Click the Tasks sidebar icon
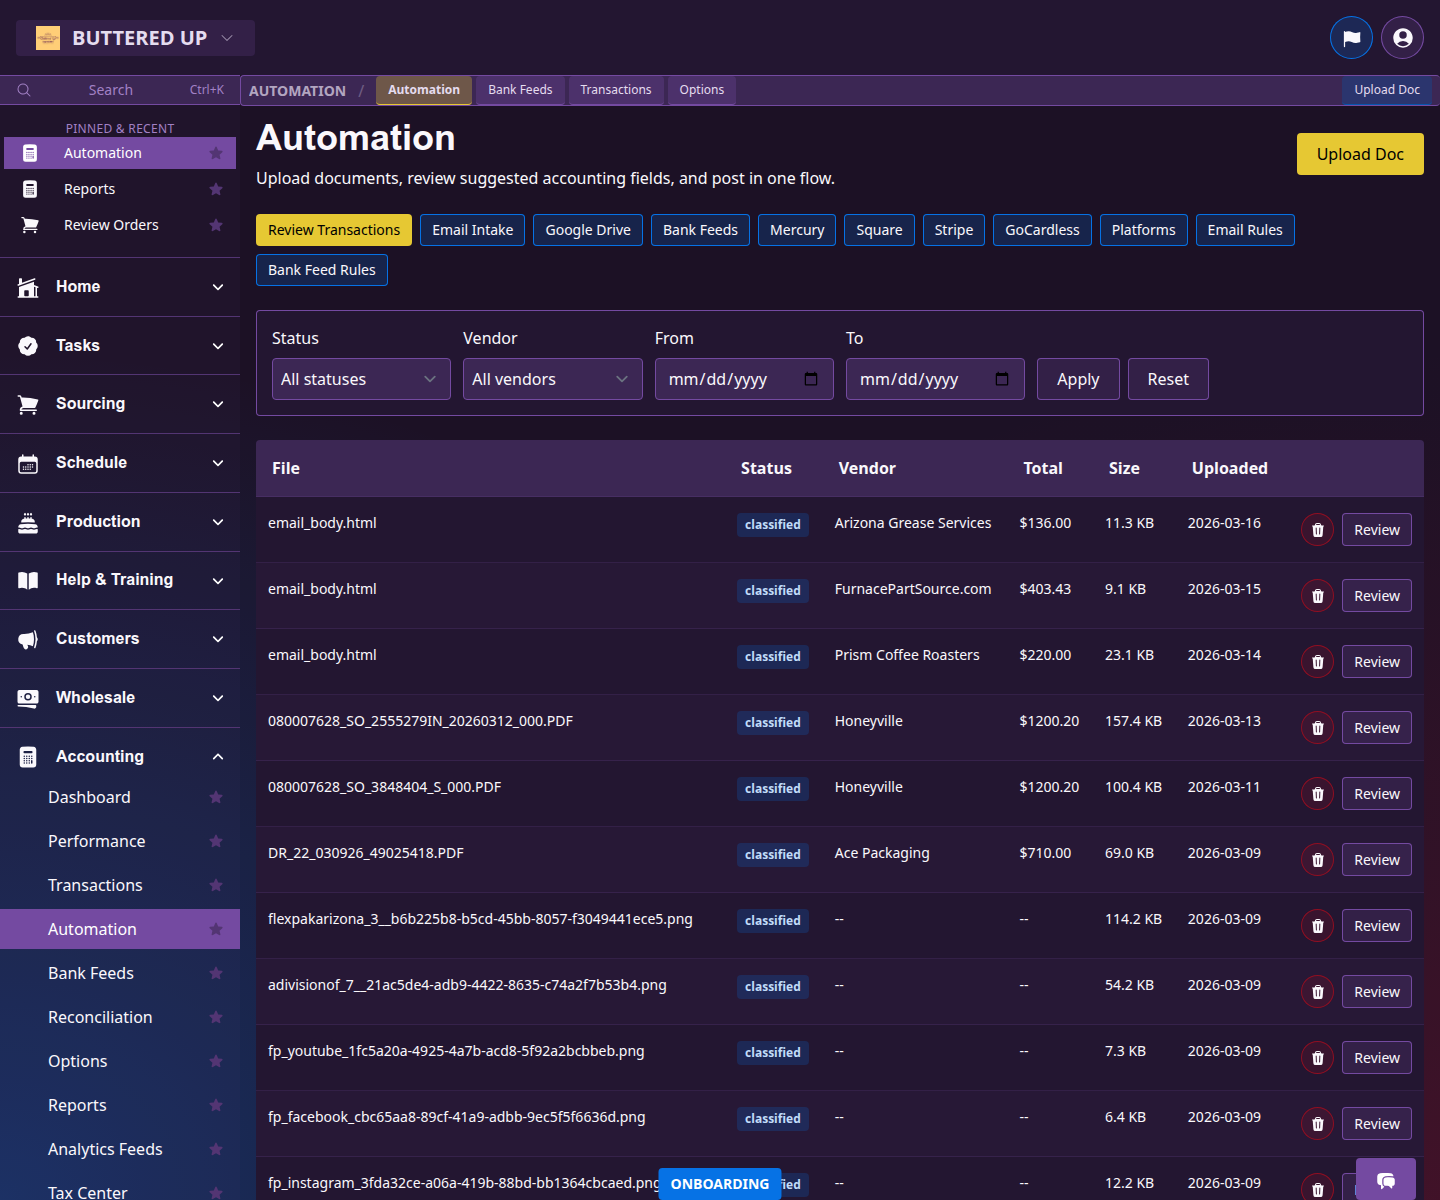The height and width of the screenshot is (1200, 1440). (x=27, y=345)
